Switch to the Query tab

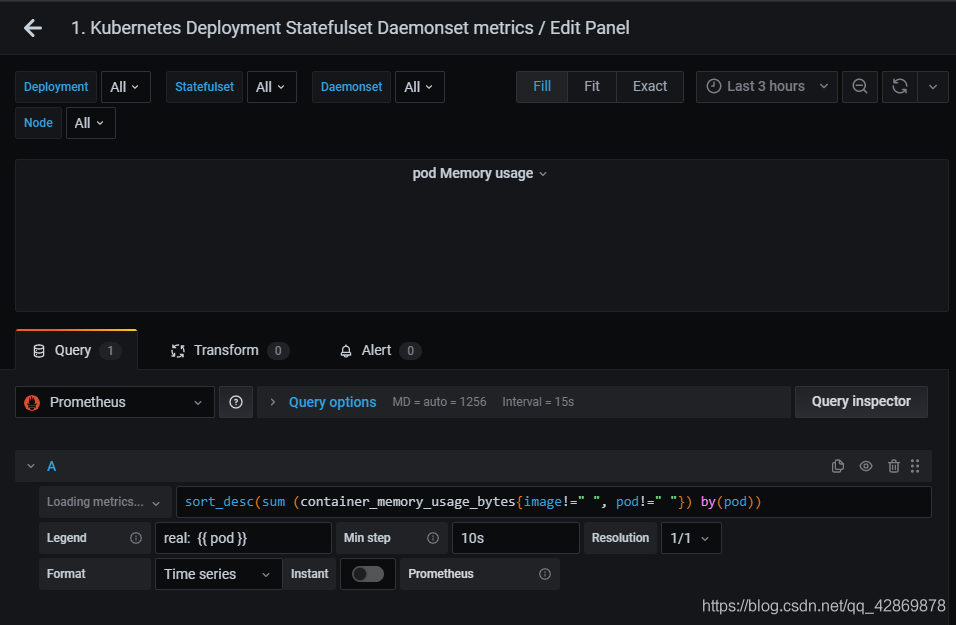(76, 351)
